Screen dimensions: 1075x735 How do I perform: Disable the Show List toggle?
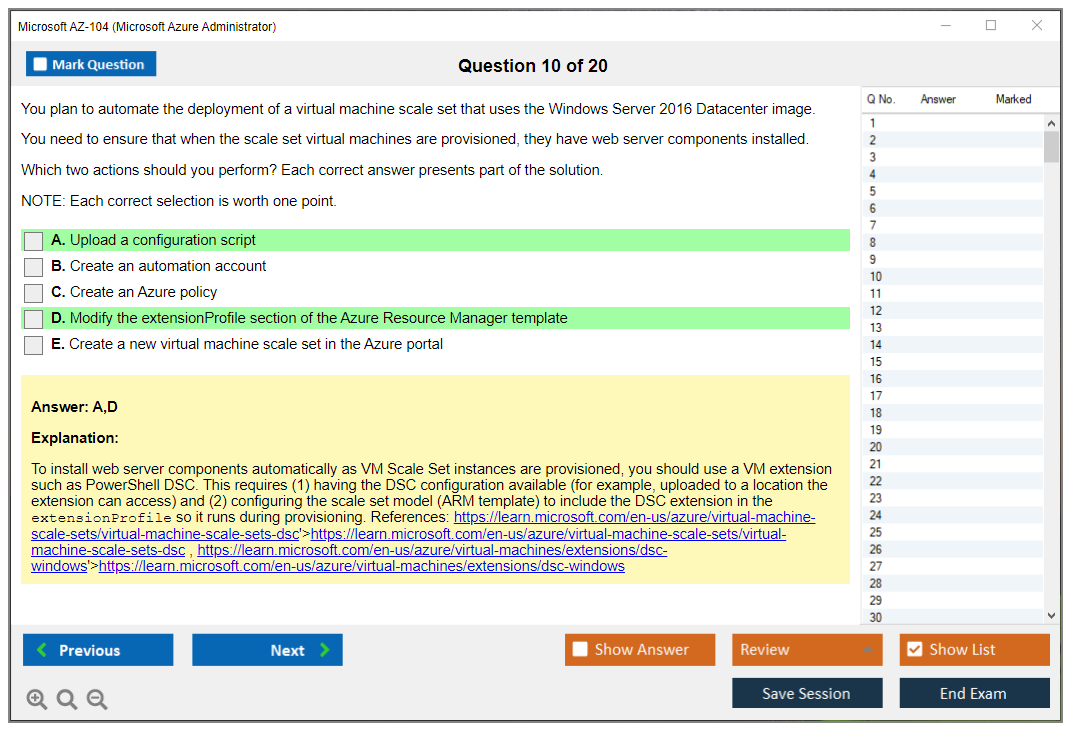914,649
